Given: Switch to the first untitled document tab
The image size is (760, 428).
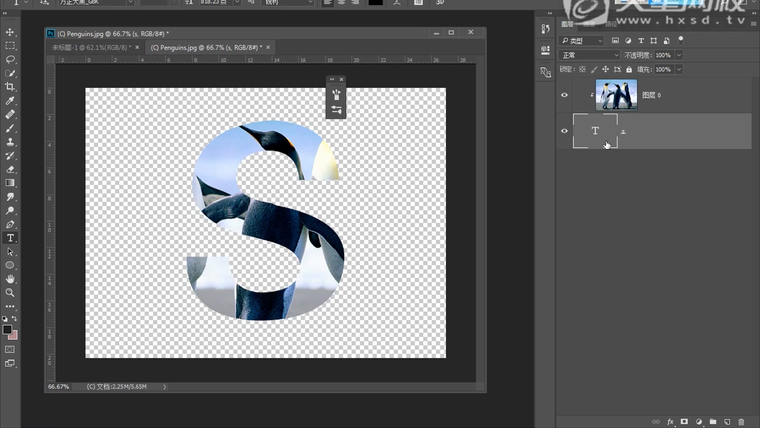Looking at the screenshot, I should [x=90, y=47].
